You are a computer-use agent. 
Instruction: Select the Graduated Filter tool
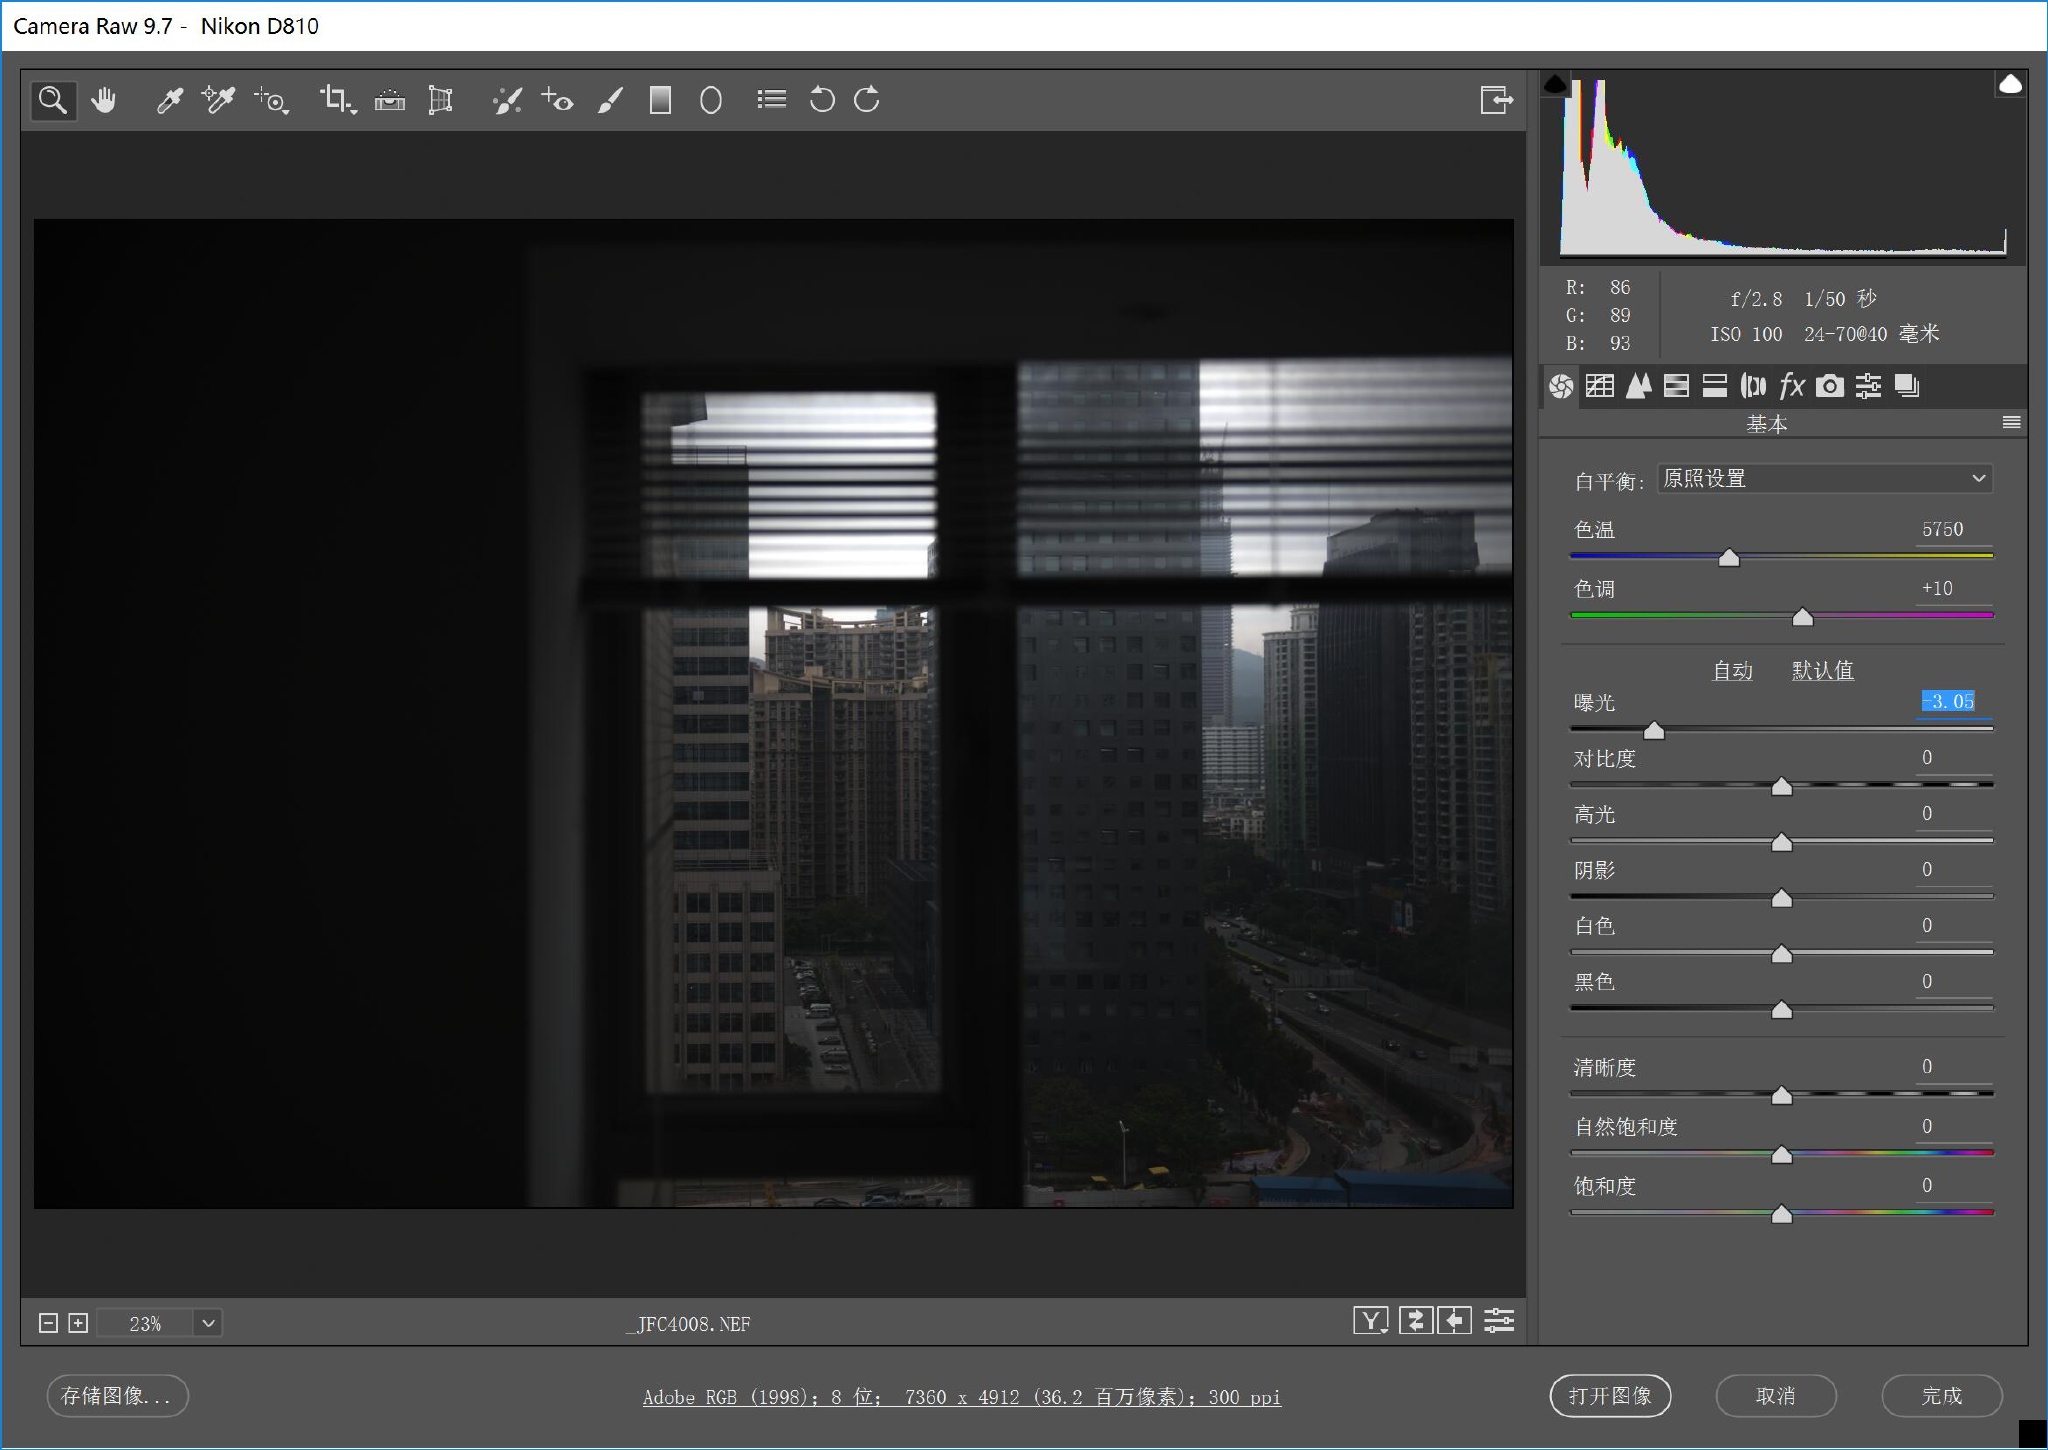pyautogui.click(x=660, y=100)
